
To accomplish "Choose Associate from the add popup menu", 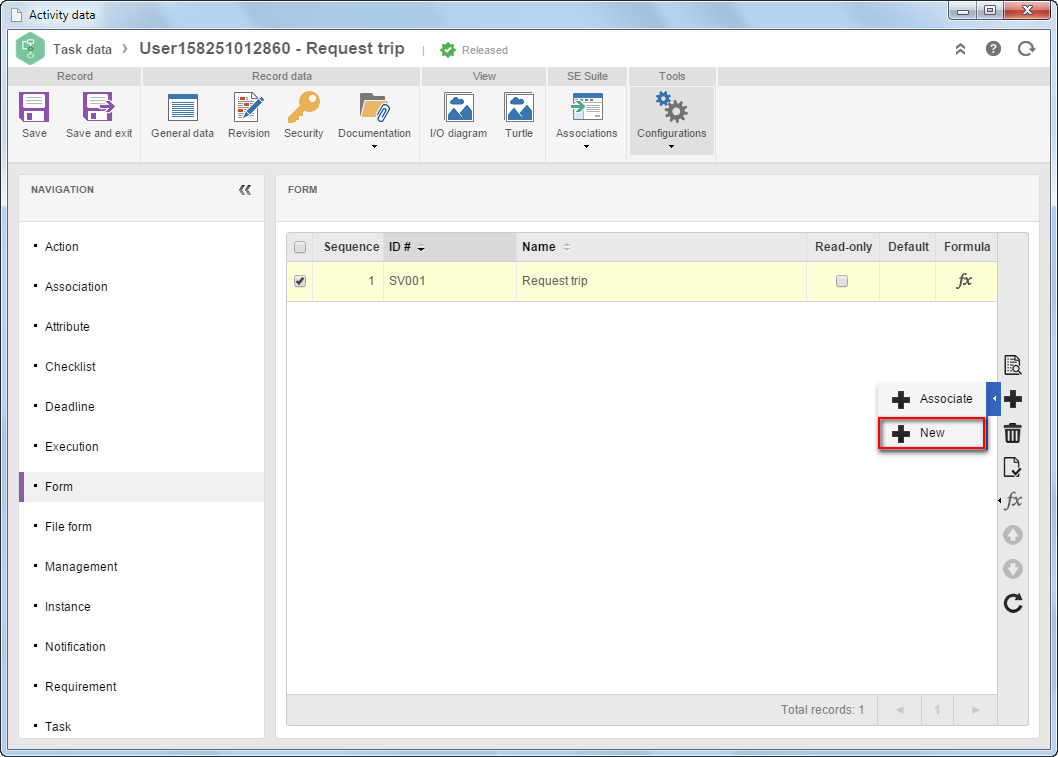I will pyautogui.click(x=932, y=399).
